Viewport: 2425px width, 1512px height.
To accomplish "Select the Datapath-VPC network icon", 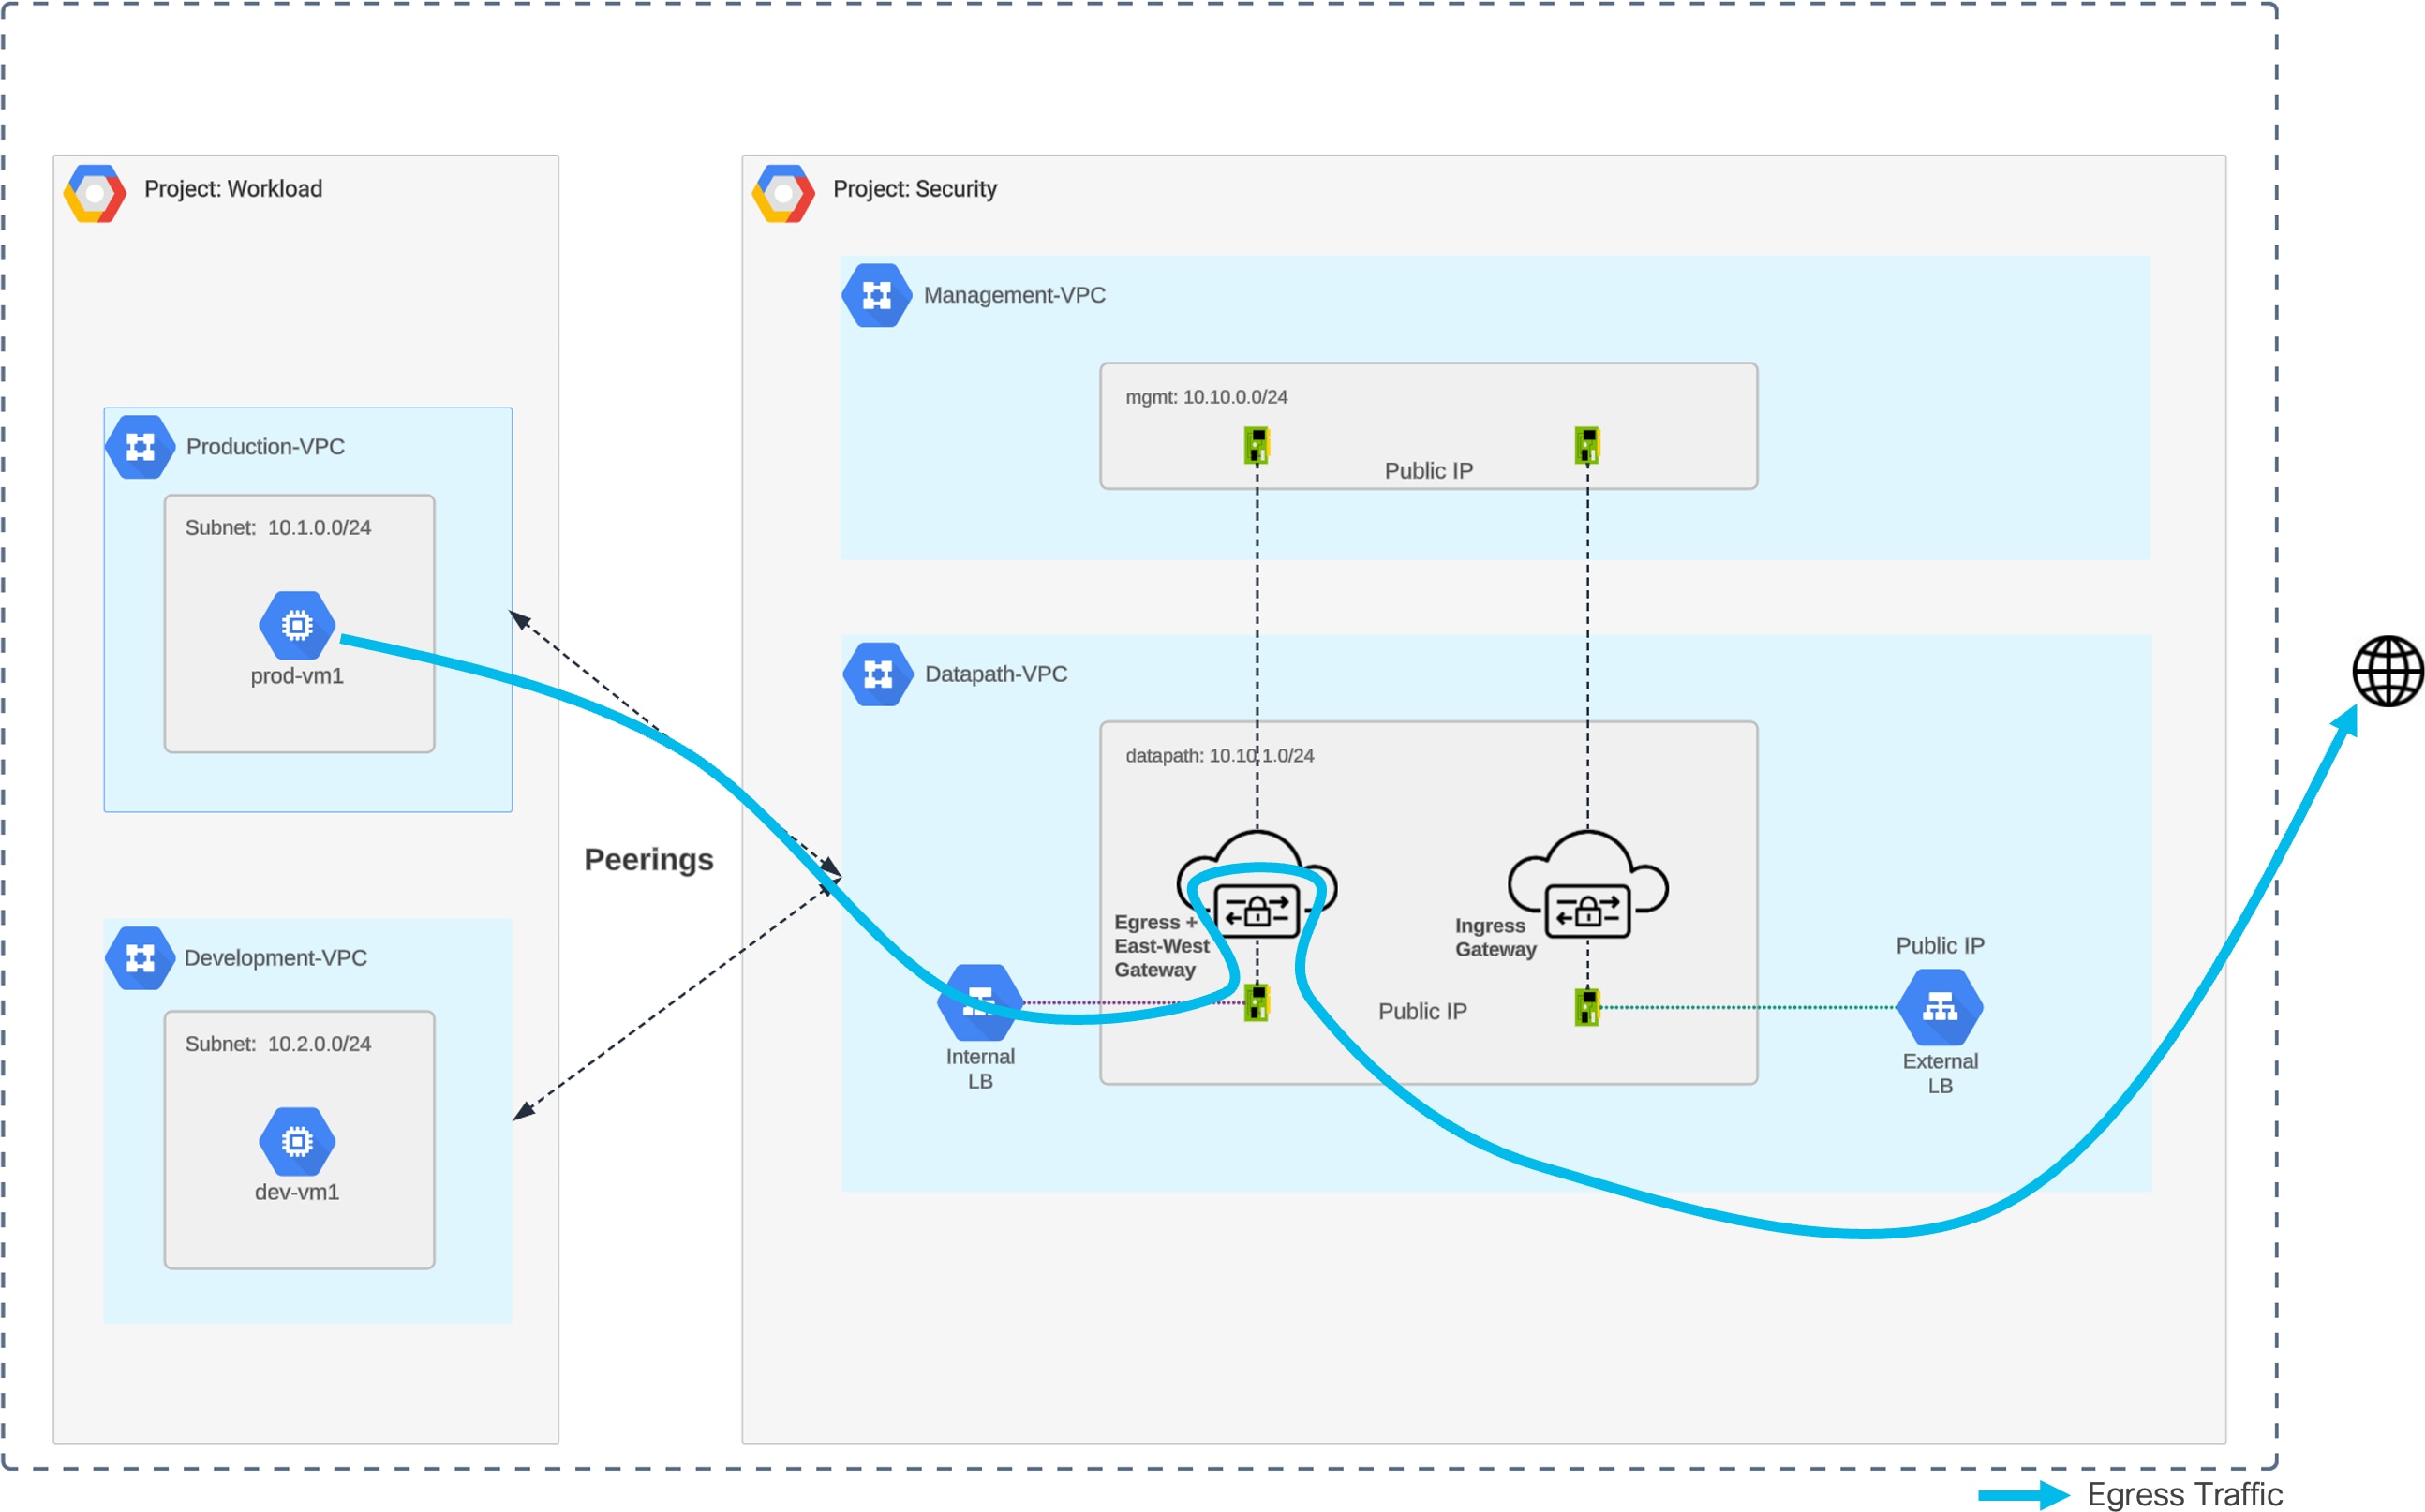I will point(878,674).
